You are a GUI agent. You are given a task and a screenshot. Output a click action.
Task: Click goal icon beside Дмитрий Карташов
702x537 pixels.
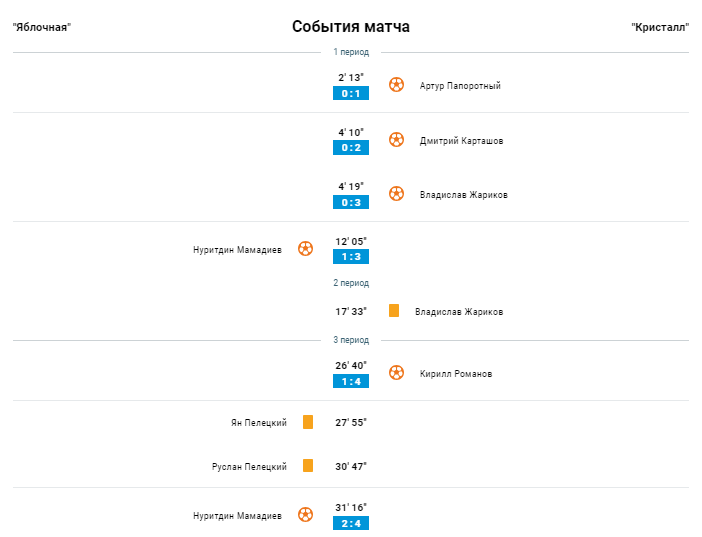coord(396,140)
